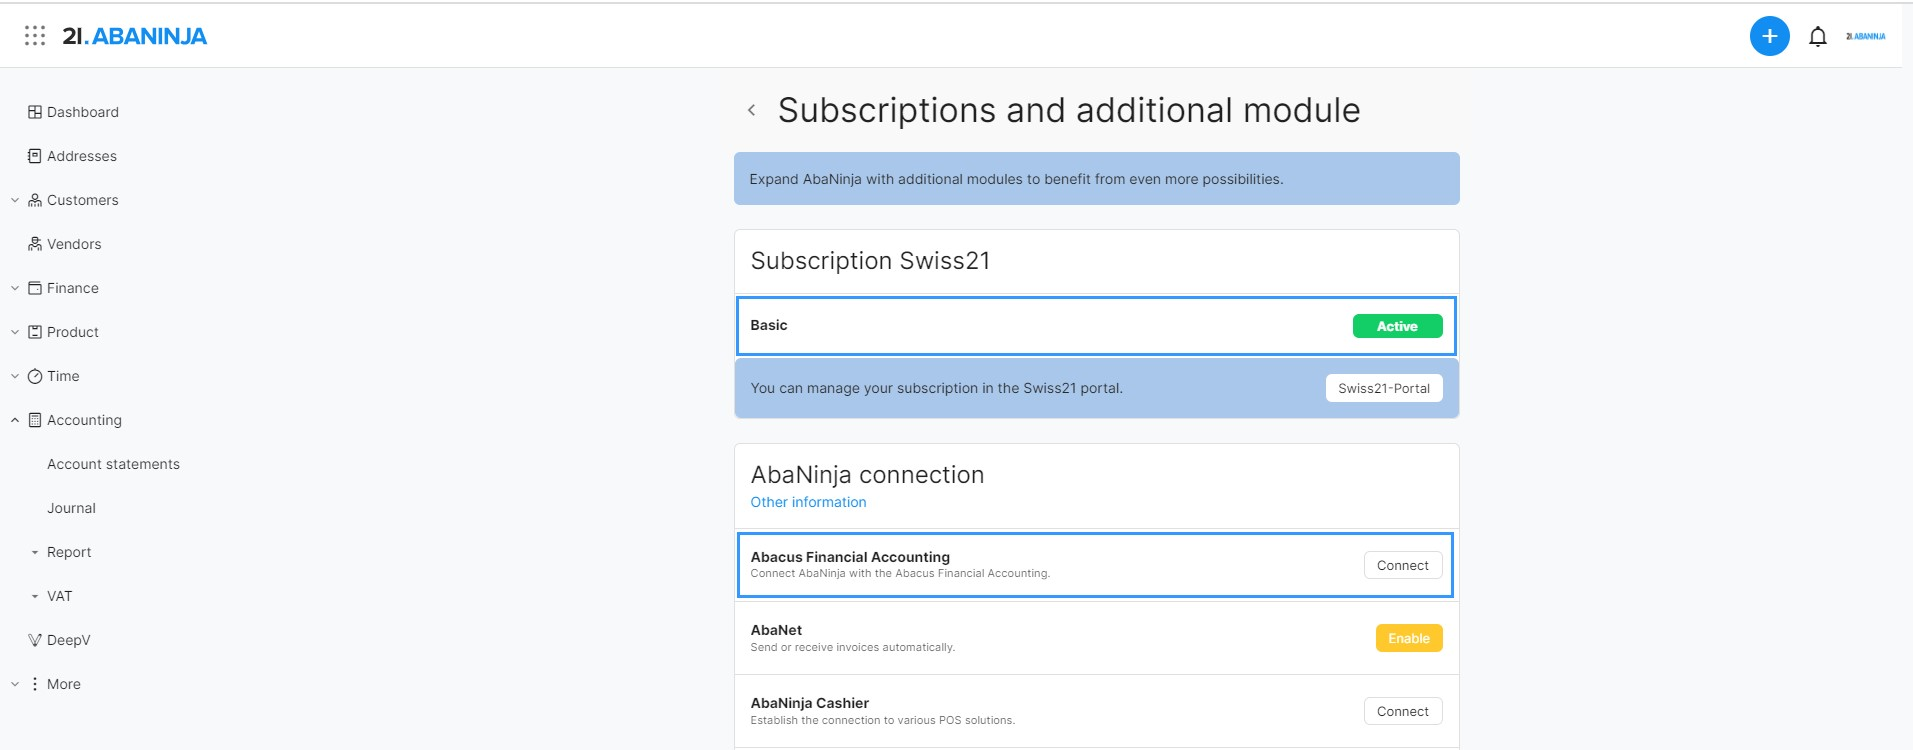1913x750 pixels.
Task: Click the Dashboard grid icon
Action: 35,112
